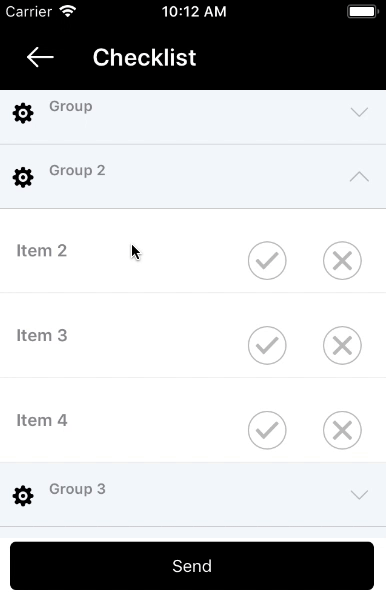Select the Group 2 header label
Image resolution: width=386 pixels, height=602 pixels.
tap(77, 170)
